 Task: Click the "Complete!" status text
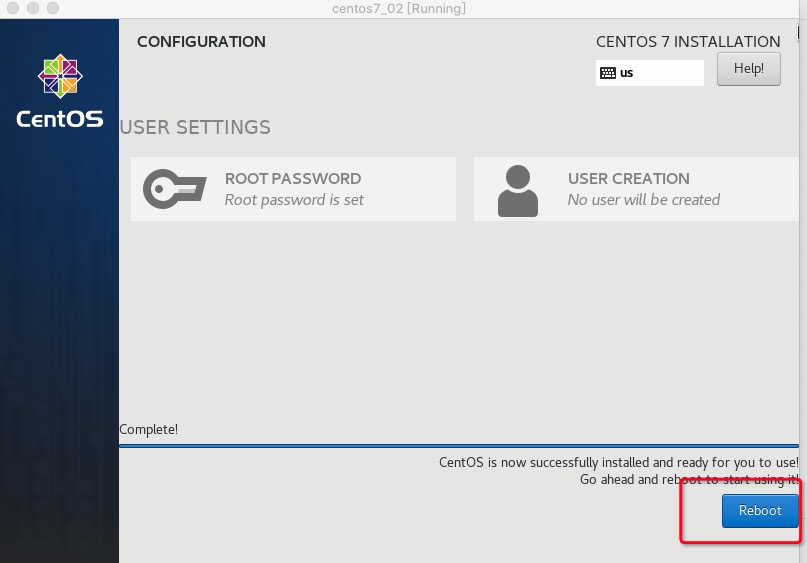(x=148, y=430)
